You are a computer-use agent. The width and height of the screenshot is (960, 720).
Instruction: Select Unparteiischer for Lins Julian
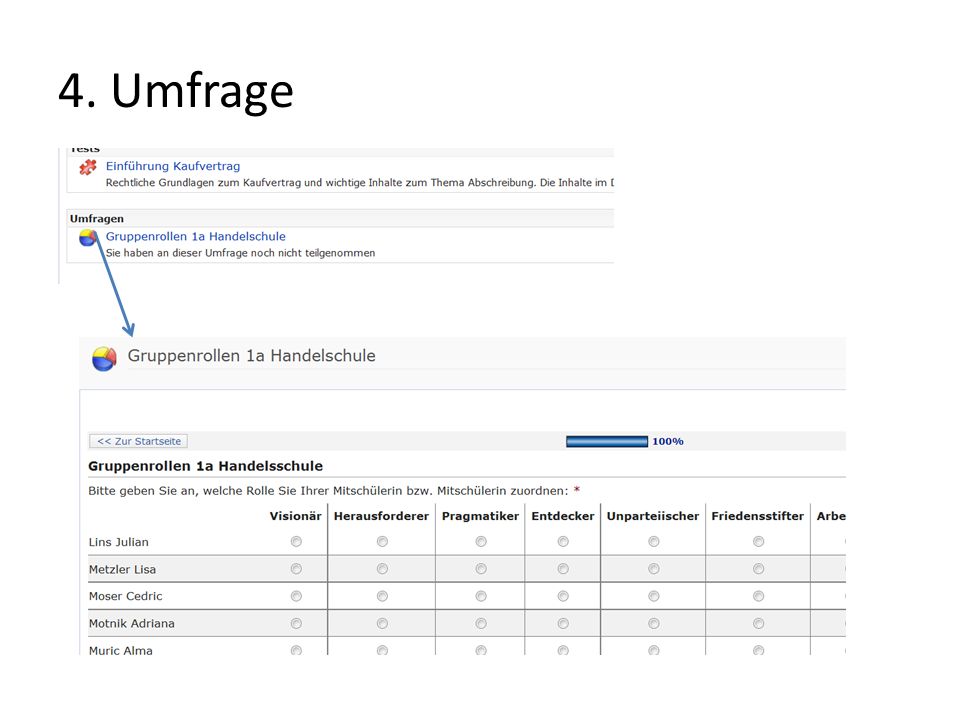click(654, 542)
